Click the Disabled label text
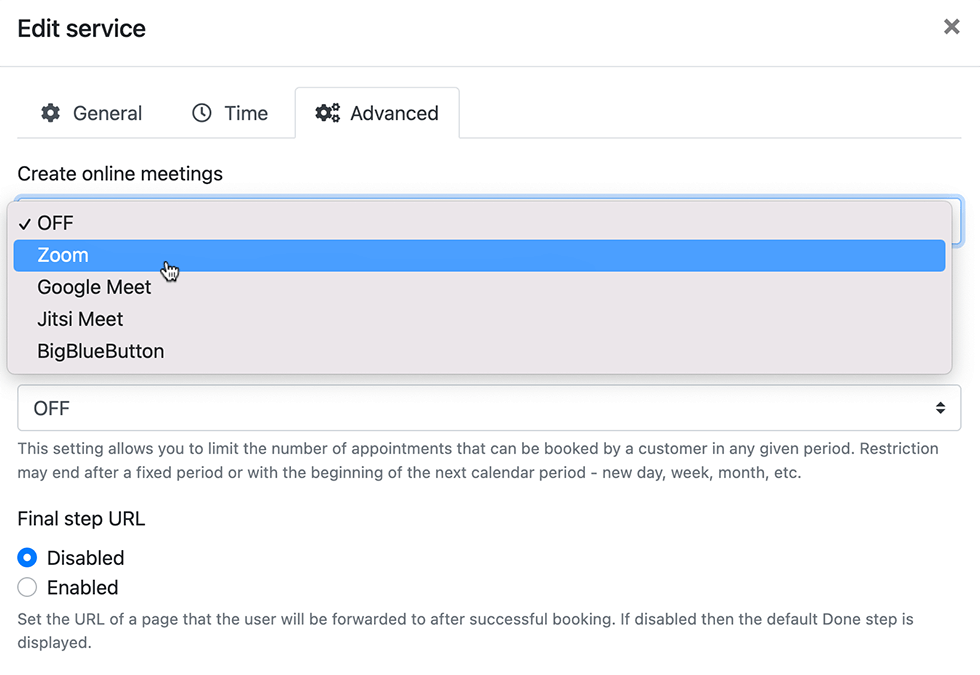The height and width of the screenshot is (675, 980). 86,558
